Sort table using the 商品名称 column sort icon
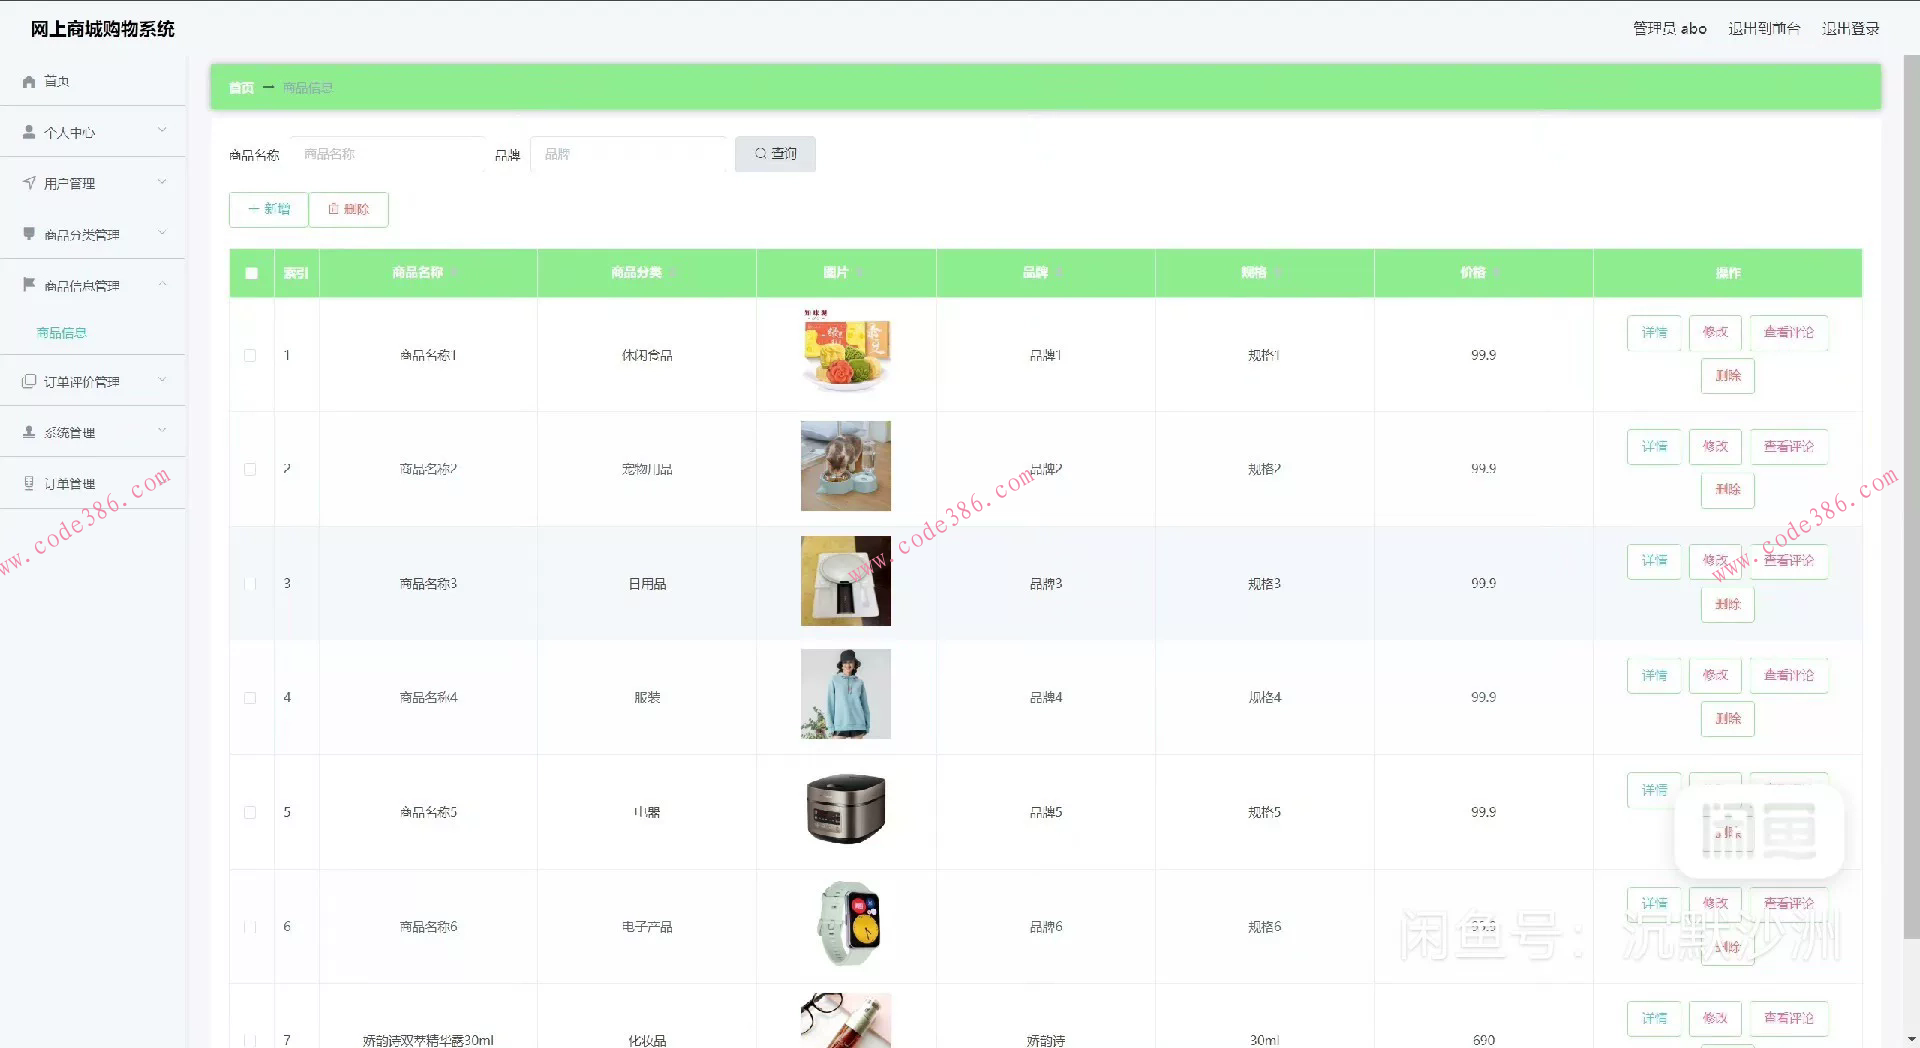1920x1048 pixels. point(454,272)
